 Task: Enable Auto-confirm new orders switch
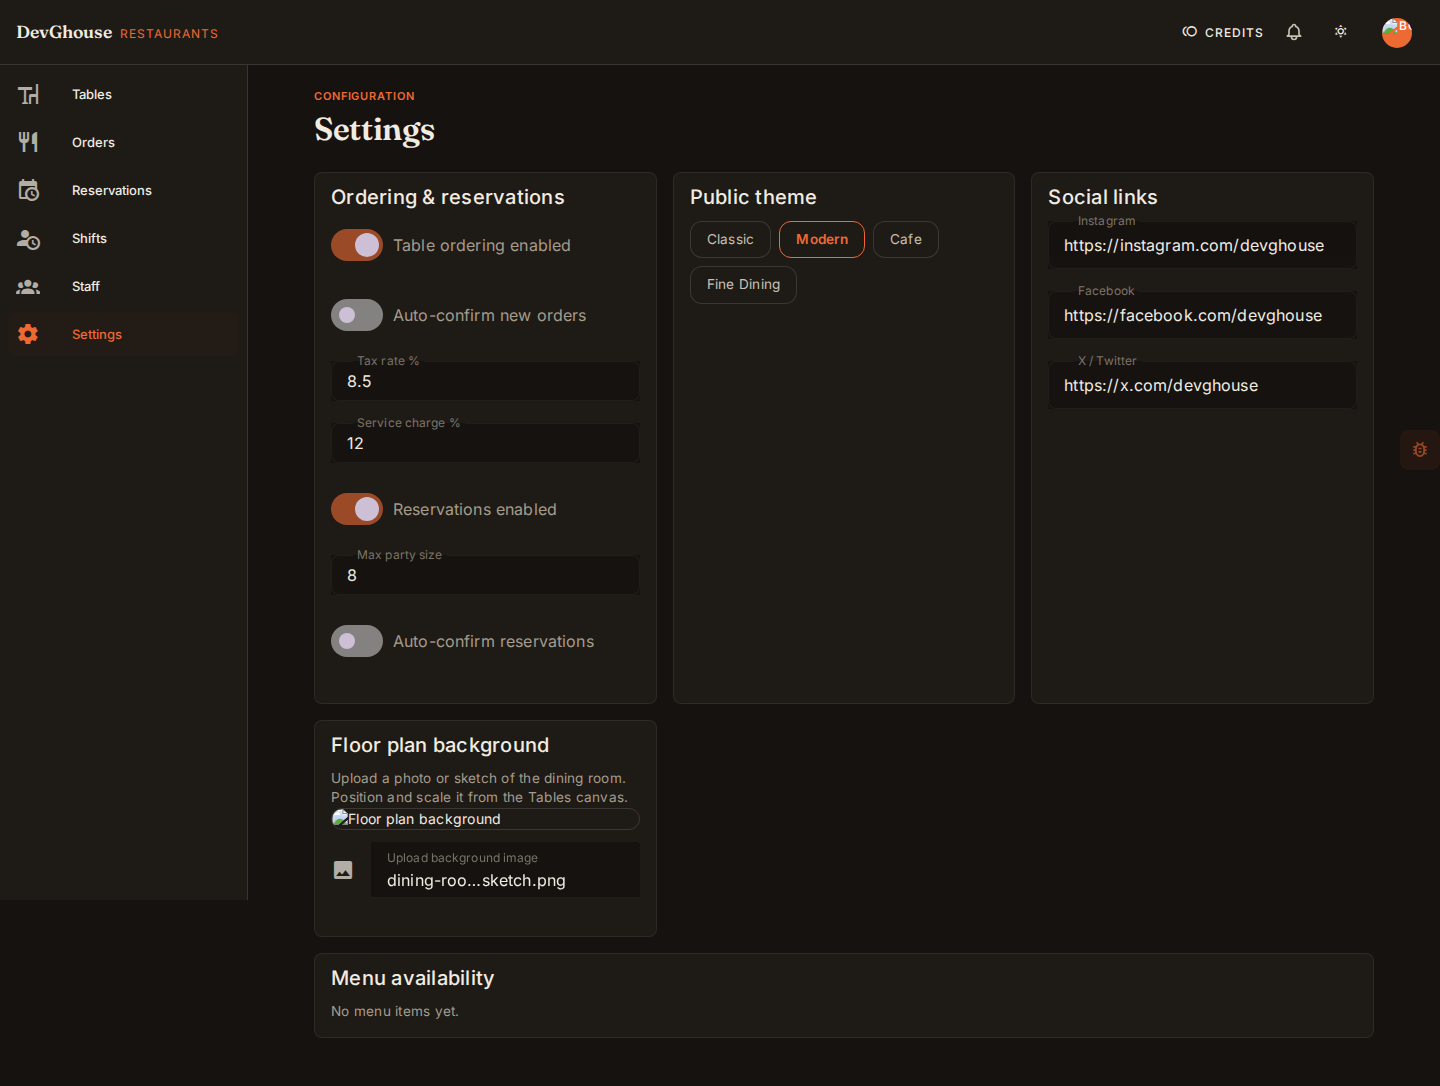357,315
